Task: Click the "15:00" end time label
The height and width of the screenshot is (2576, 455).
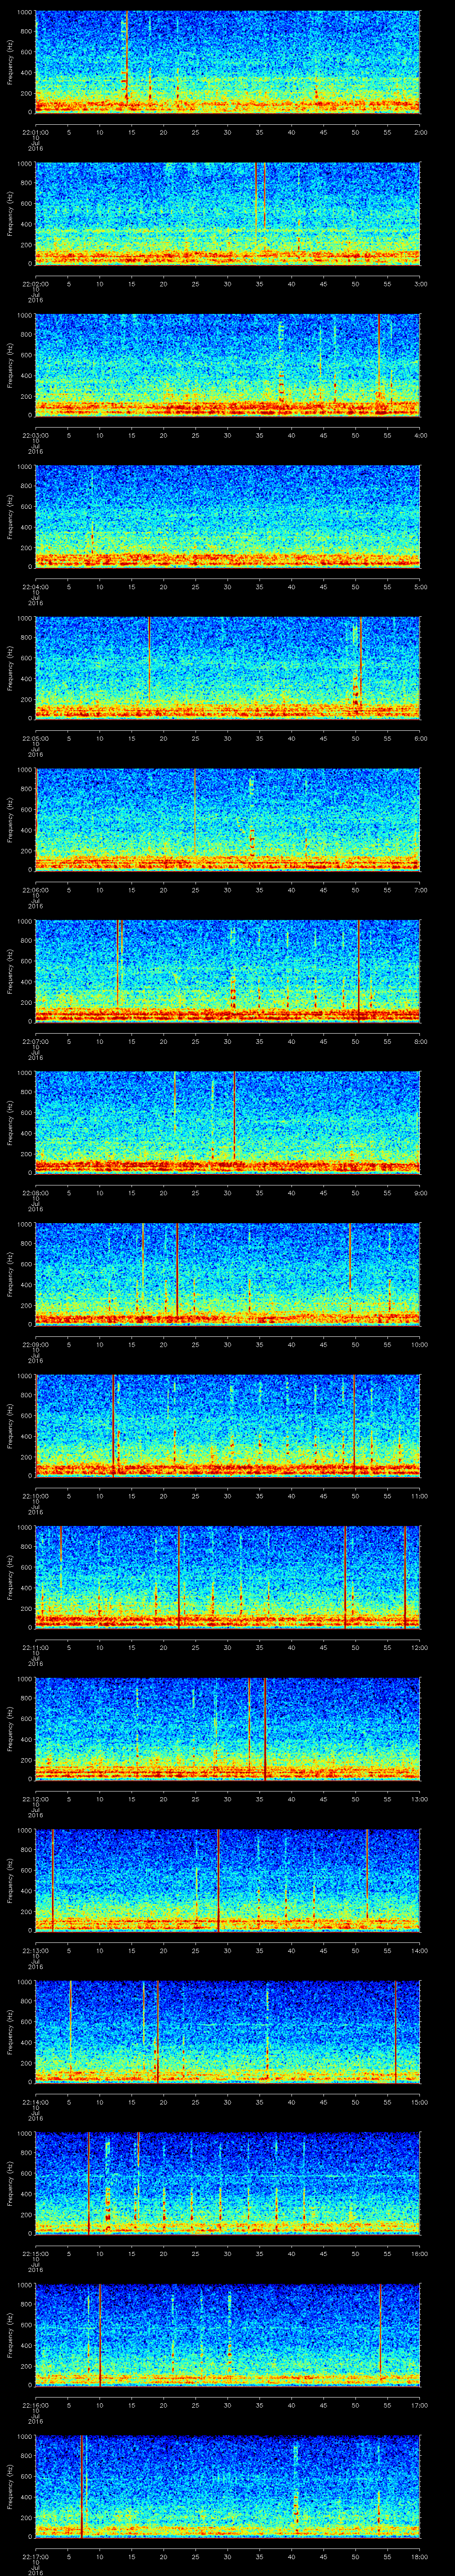Action: [x=419, y=2101]
